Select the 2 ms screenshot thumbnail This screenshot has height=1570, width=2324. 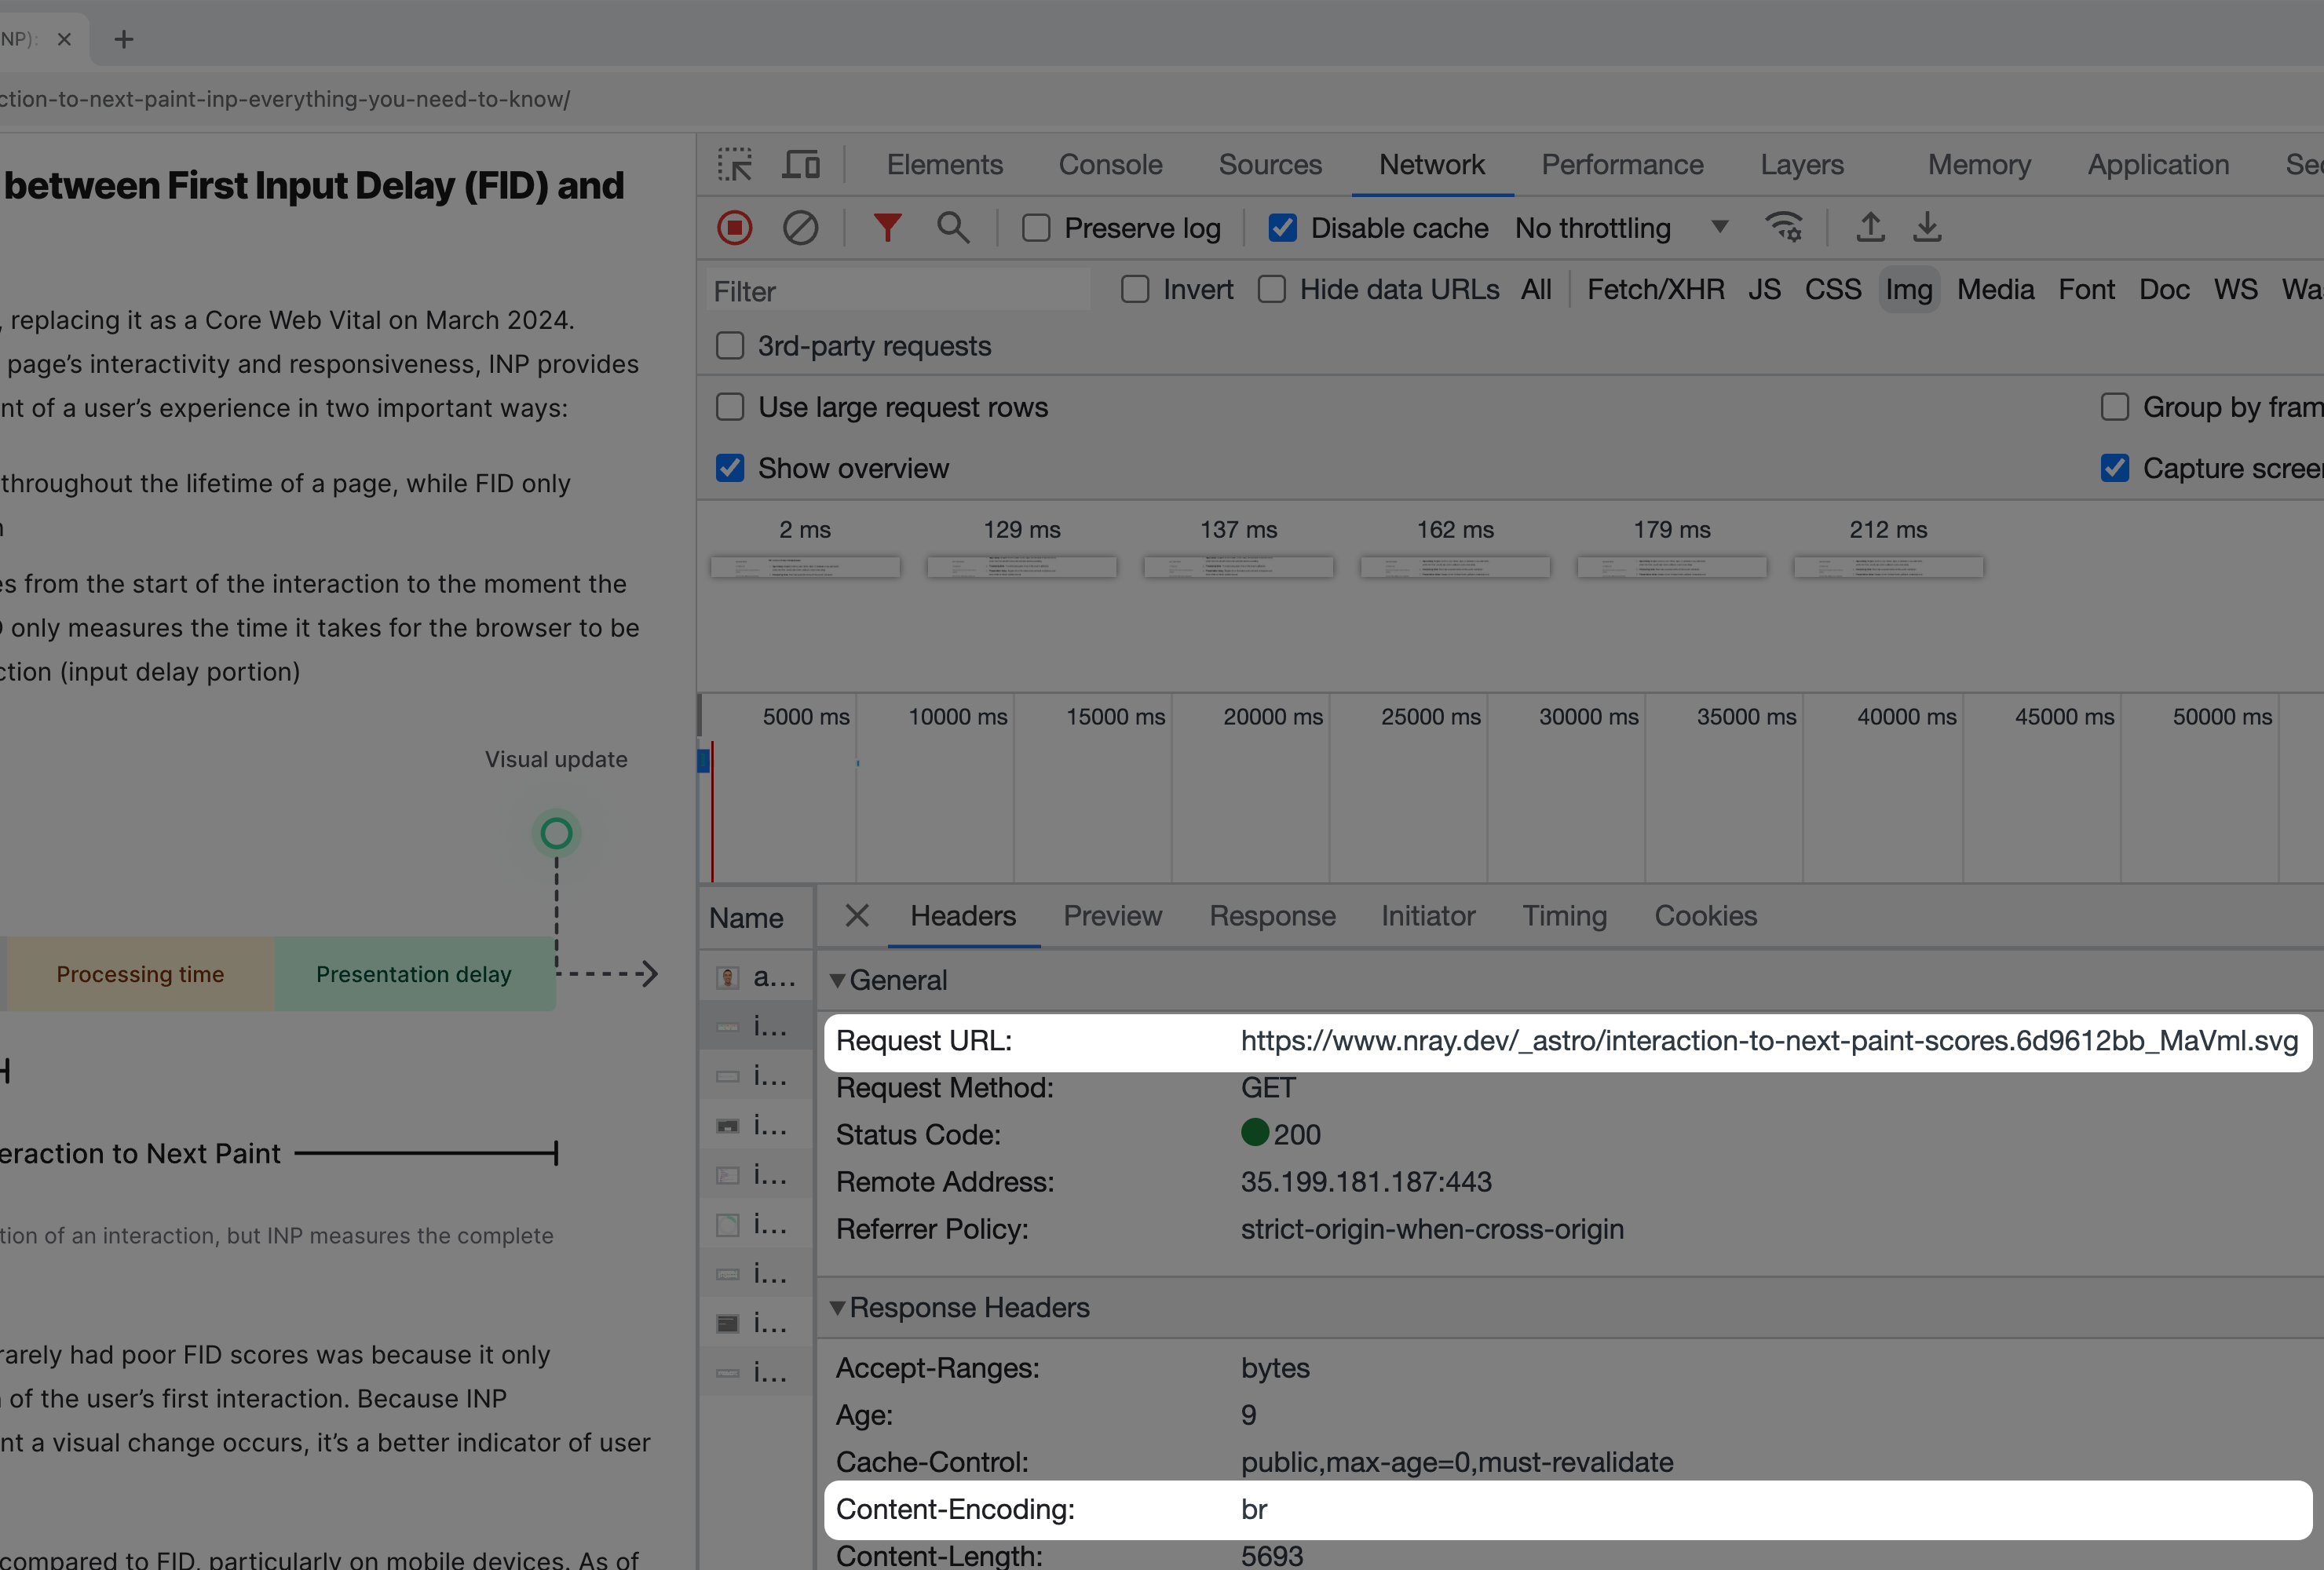tap(805, 567)
